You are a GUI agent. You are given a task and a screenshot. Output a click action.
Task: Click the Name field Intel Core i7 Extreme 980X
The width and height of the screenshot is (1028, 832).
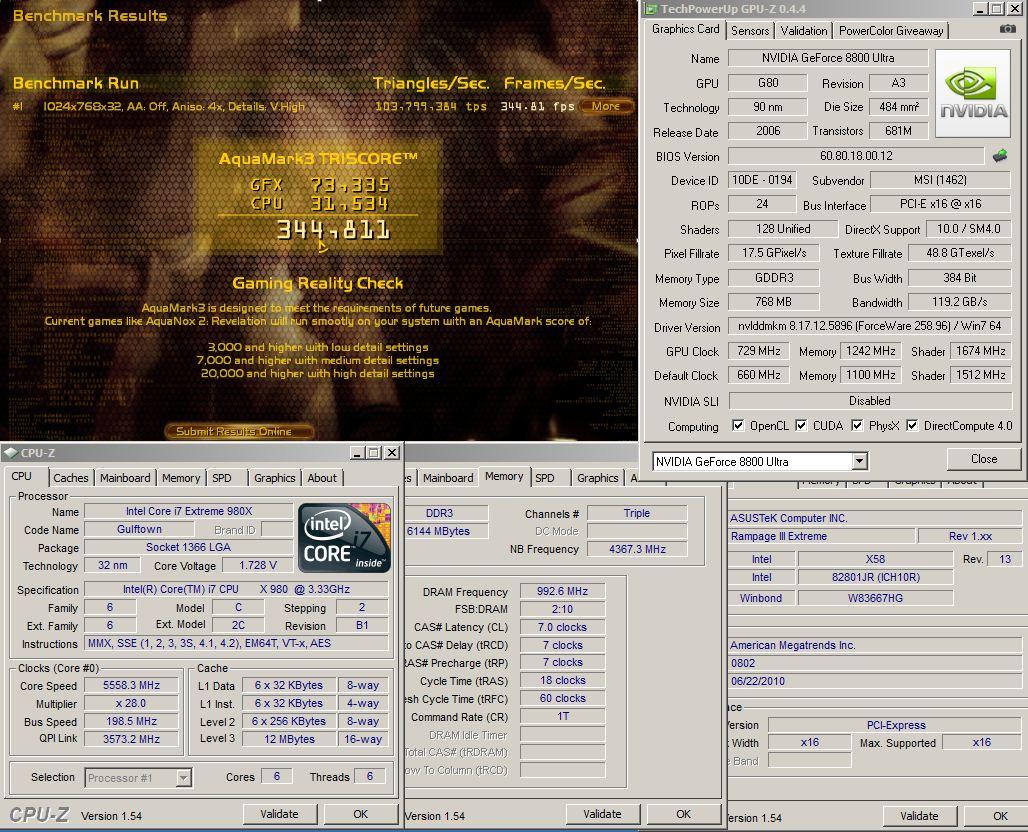189,511
